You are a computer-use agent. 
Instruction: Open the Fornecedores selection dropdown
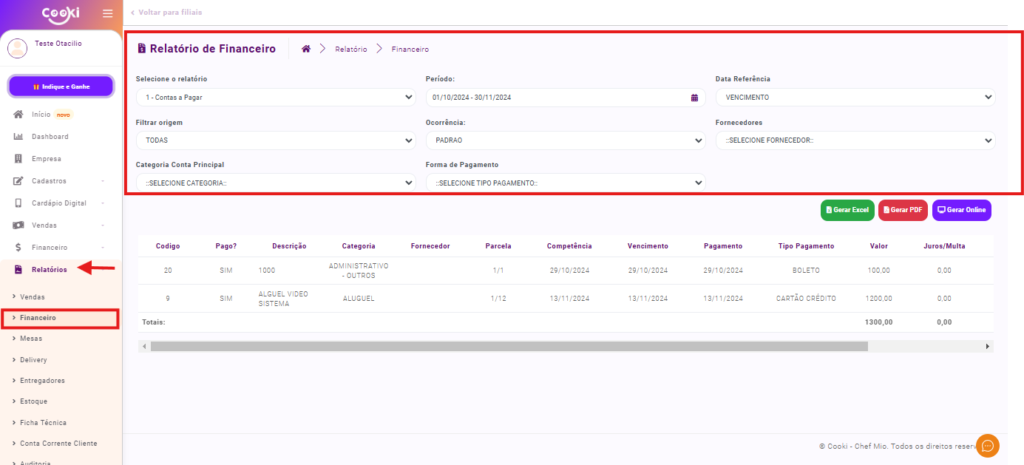click(x=855, y=140)
